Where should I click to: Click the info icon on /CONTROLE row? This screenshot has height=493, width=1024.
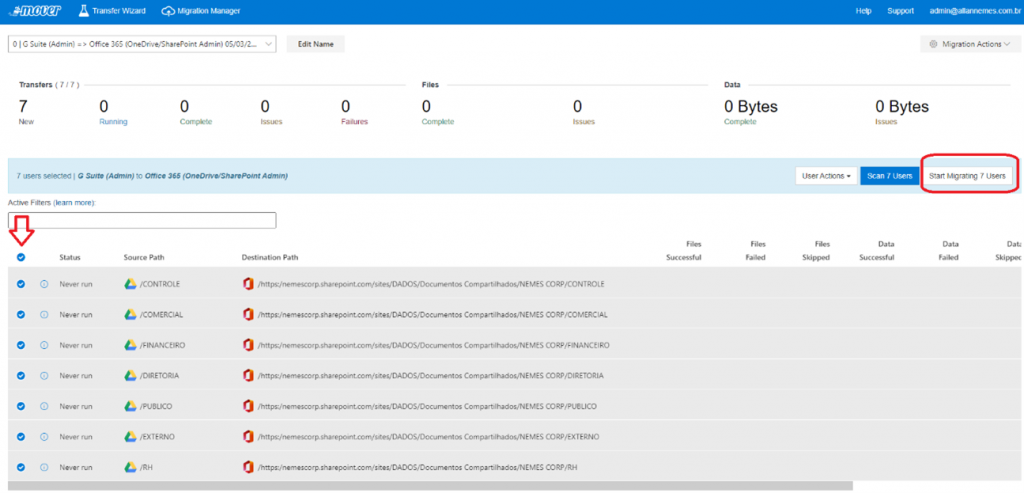tap(44, 284)
